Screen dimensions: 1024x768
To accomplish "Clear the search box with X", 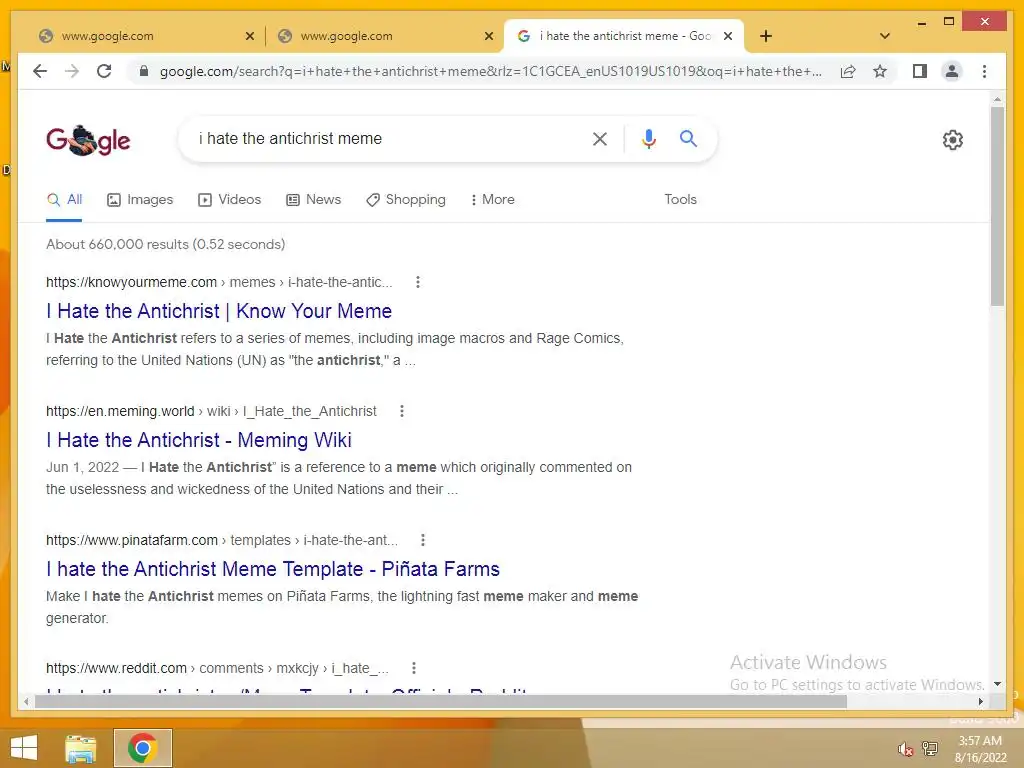I will click(600, 138).
